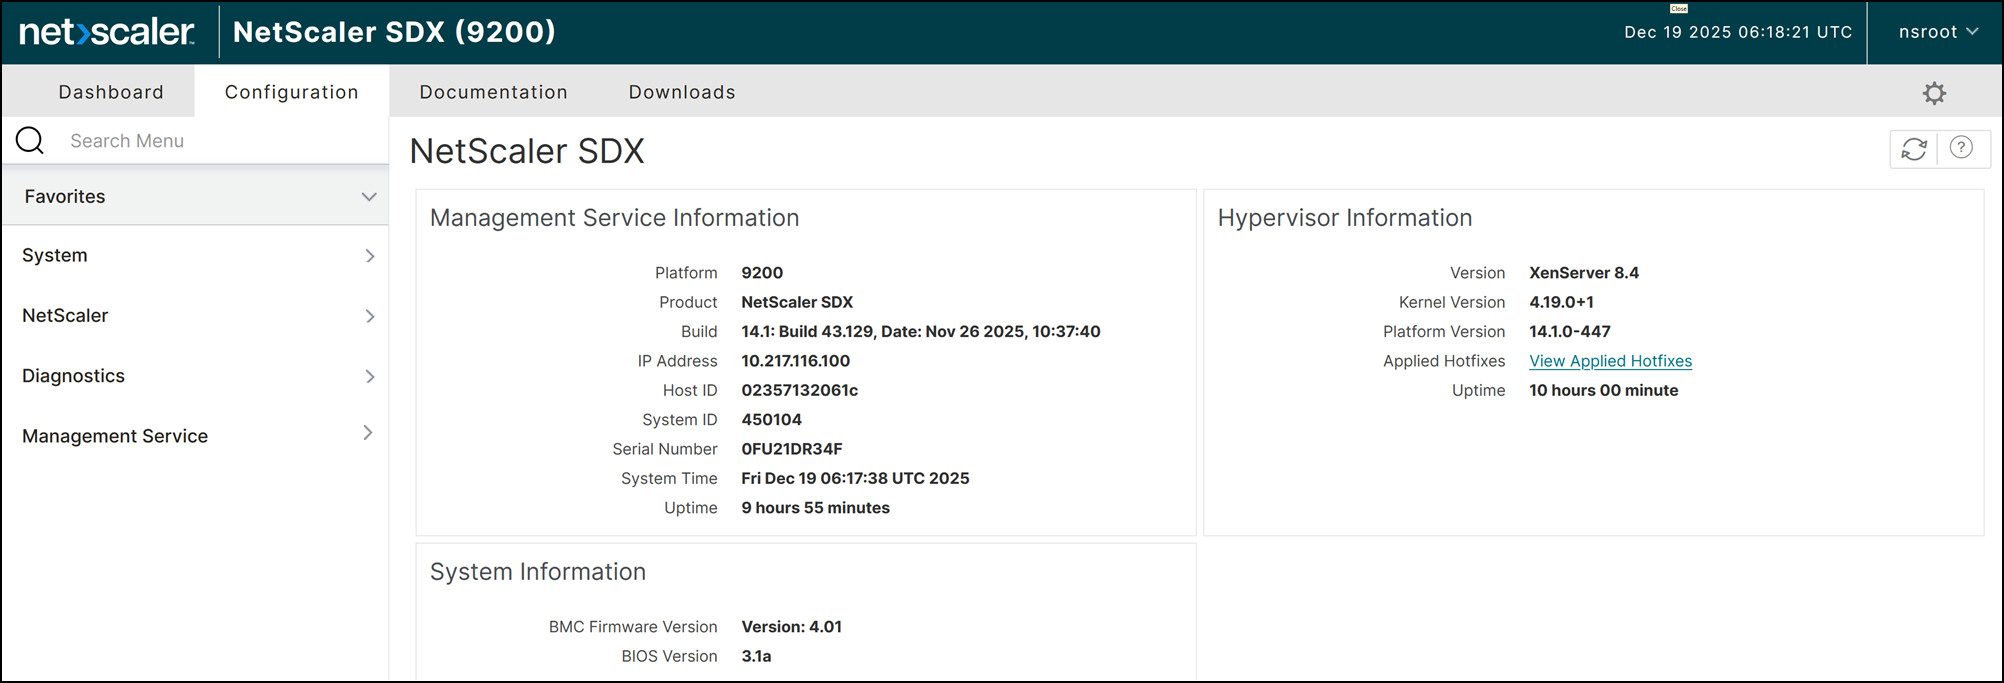Click the System Time value
This screenshot has width=2004, height=683.
point(855,479)
